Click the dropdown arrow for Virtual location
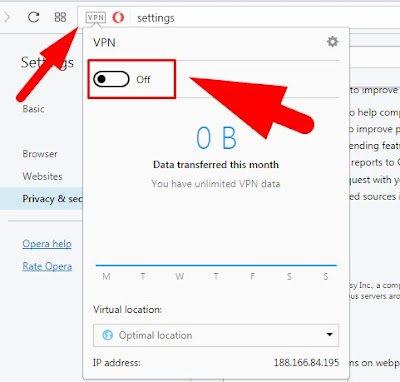Image resolution: width=400 pixels, height=382 pixels. (329, 334)
